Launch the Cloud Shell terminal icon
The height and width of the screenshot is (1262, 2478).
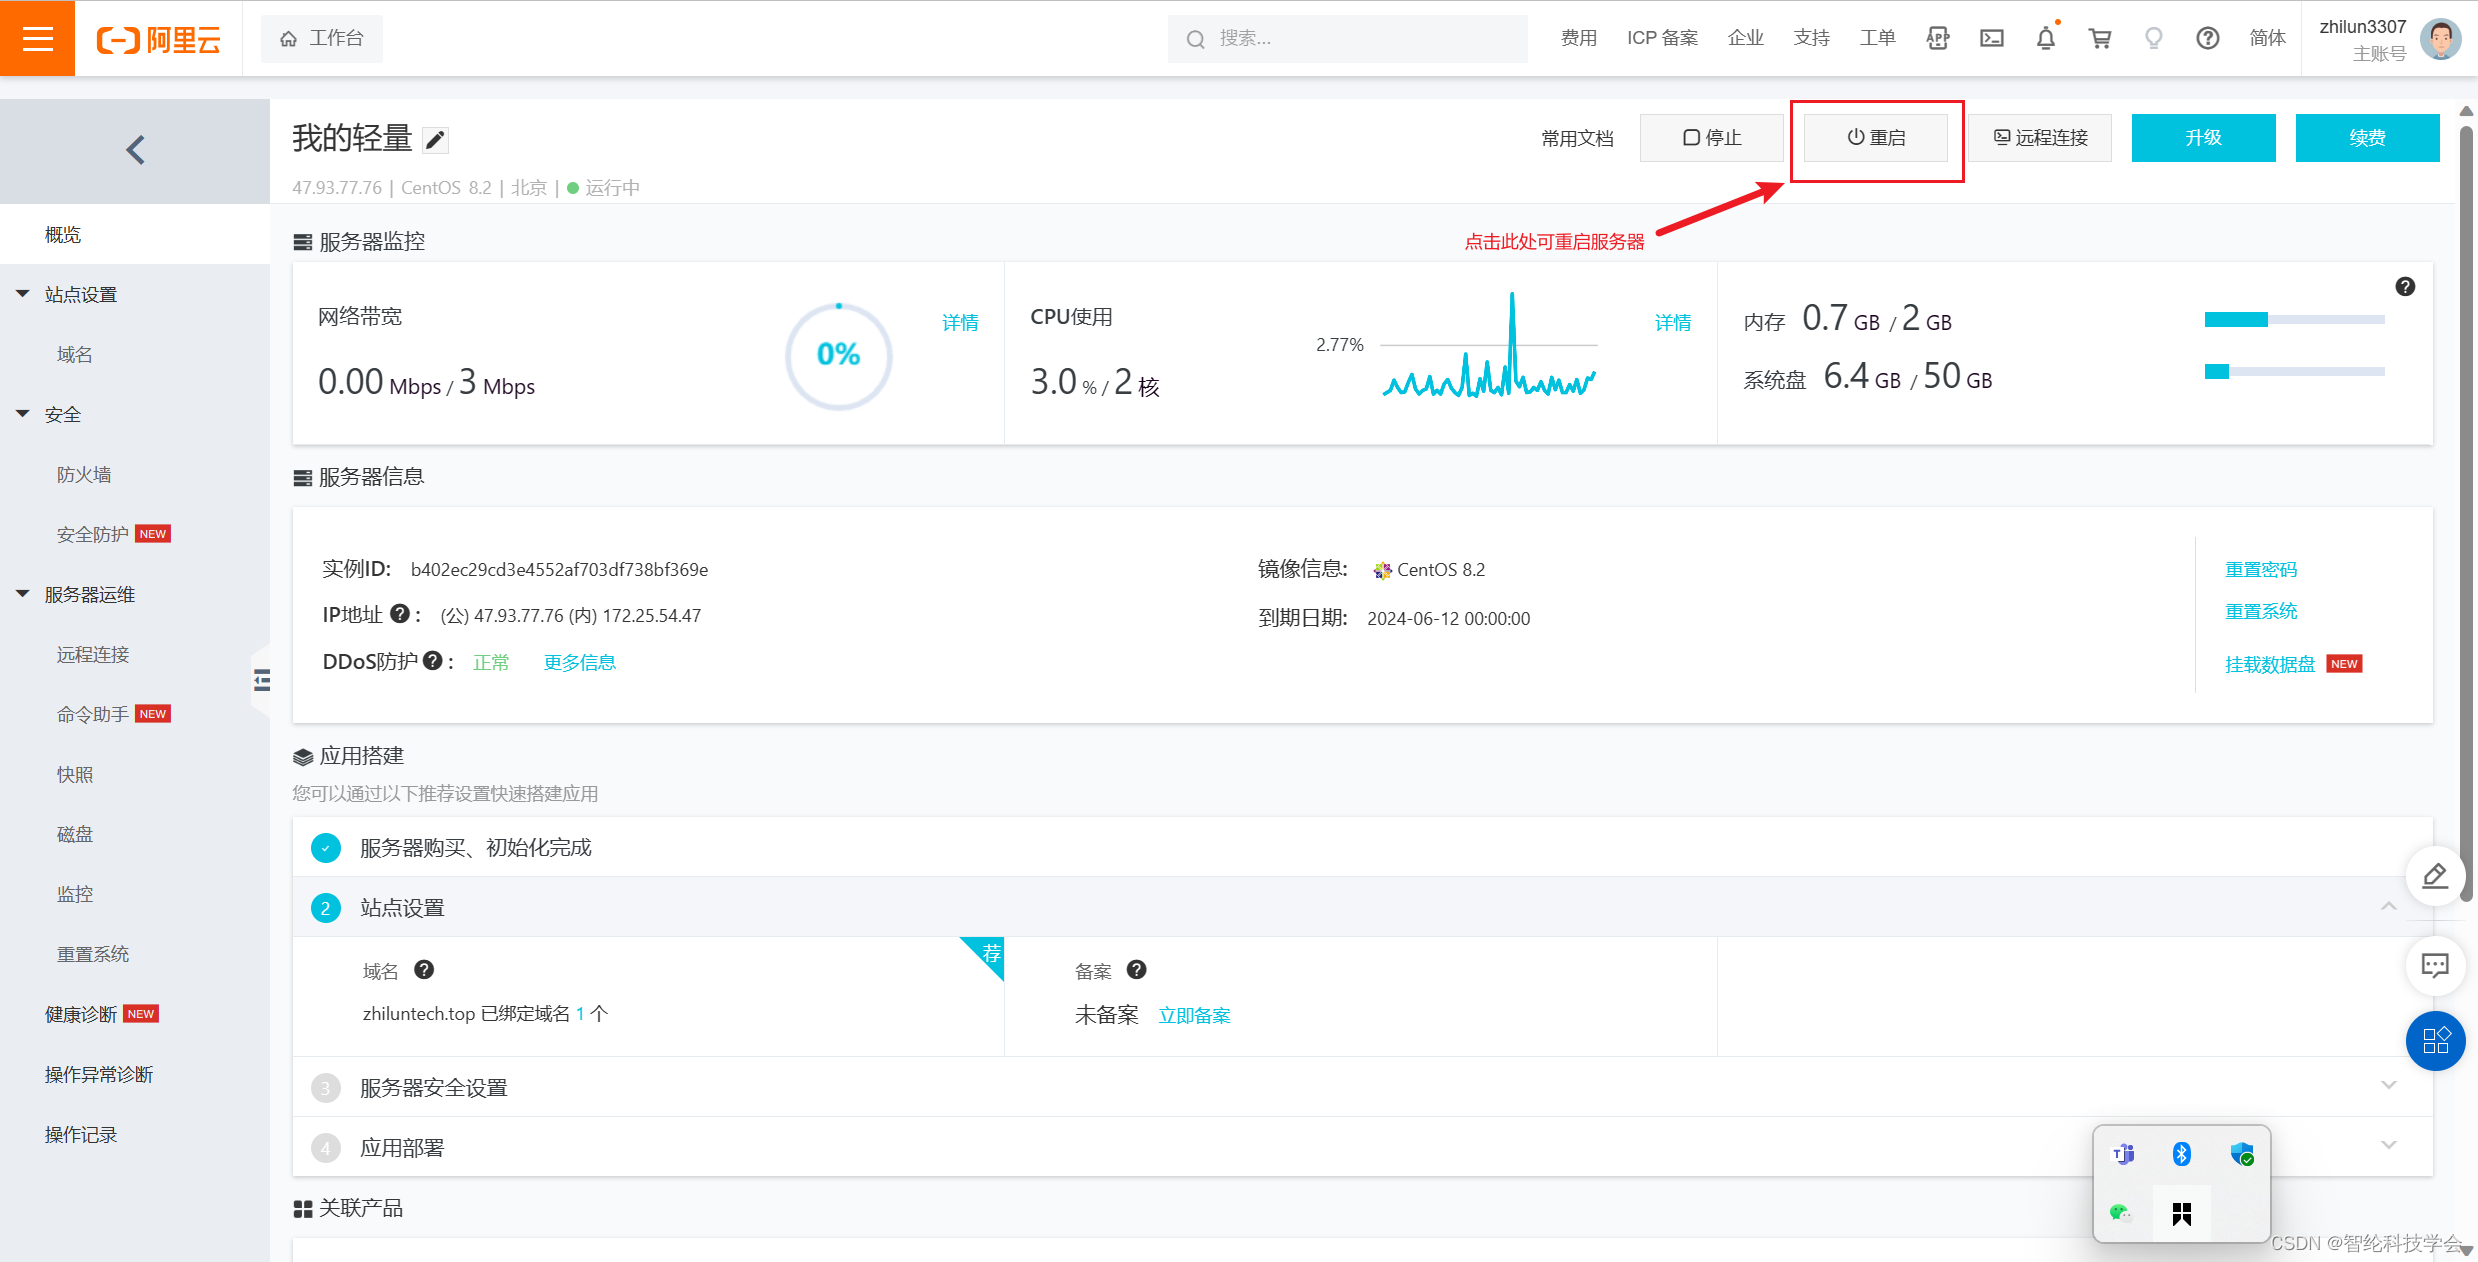tap(1991, 39)
